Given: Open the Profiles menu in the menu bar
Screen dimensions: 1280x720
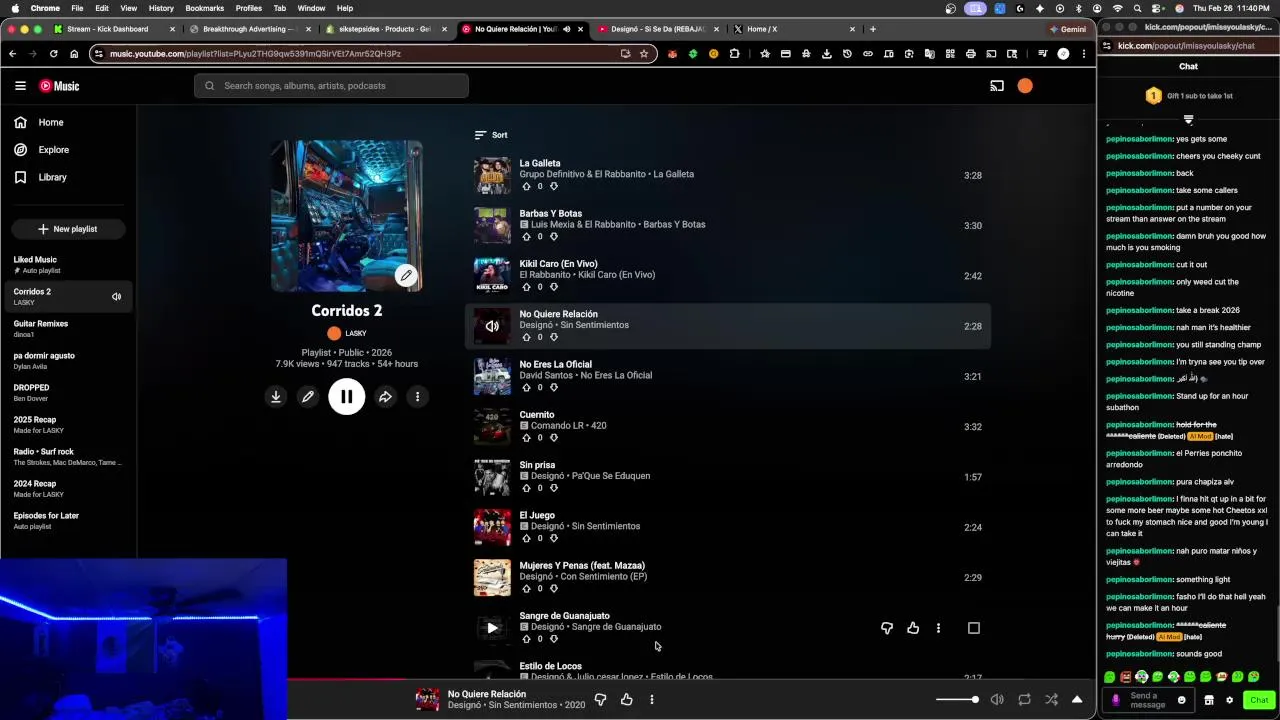Looking at the screenshot, I should click(249, 8).
